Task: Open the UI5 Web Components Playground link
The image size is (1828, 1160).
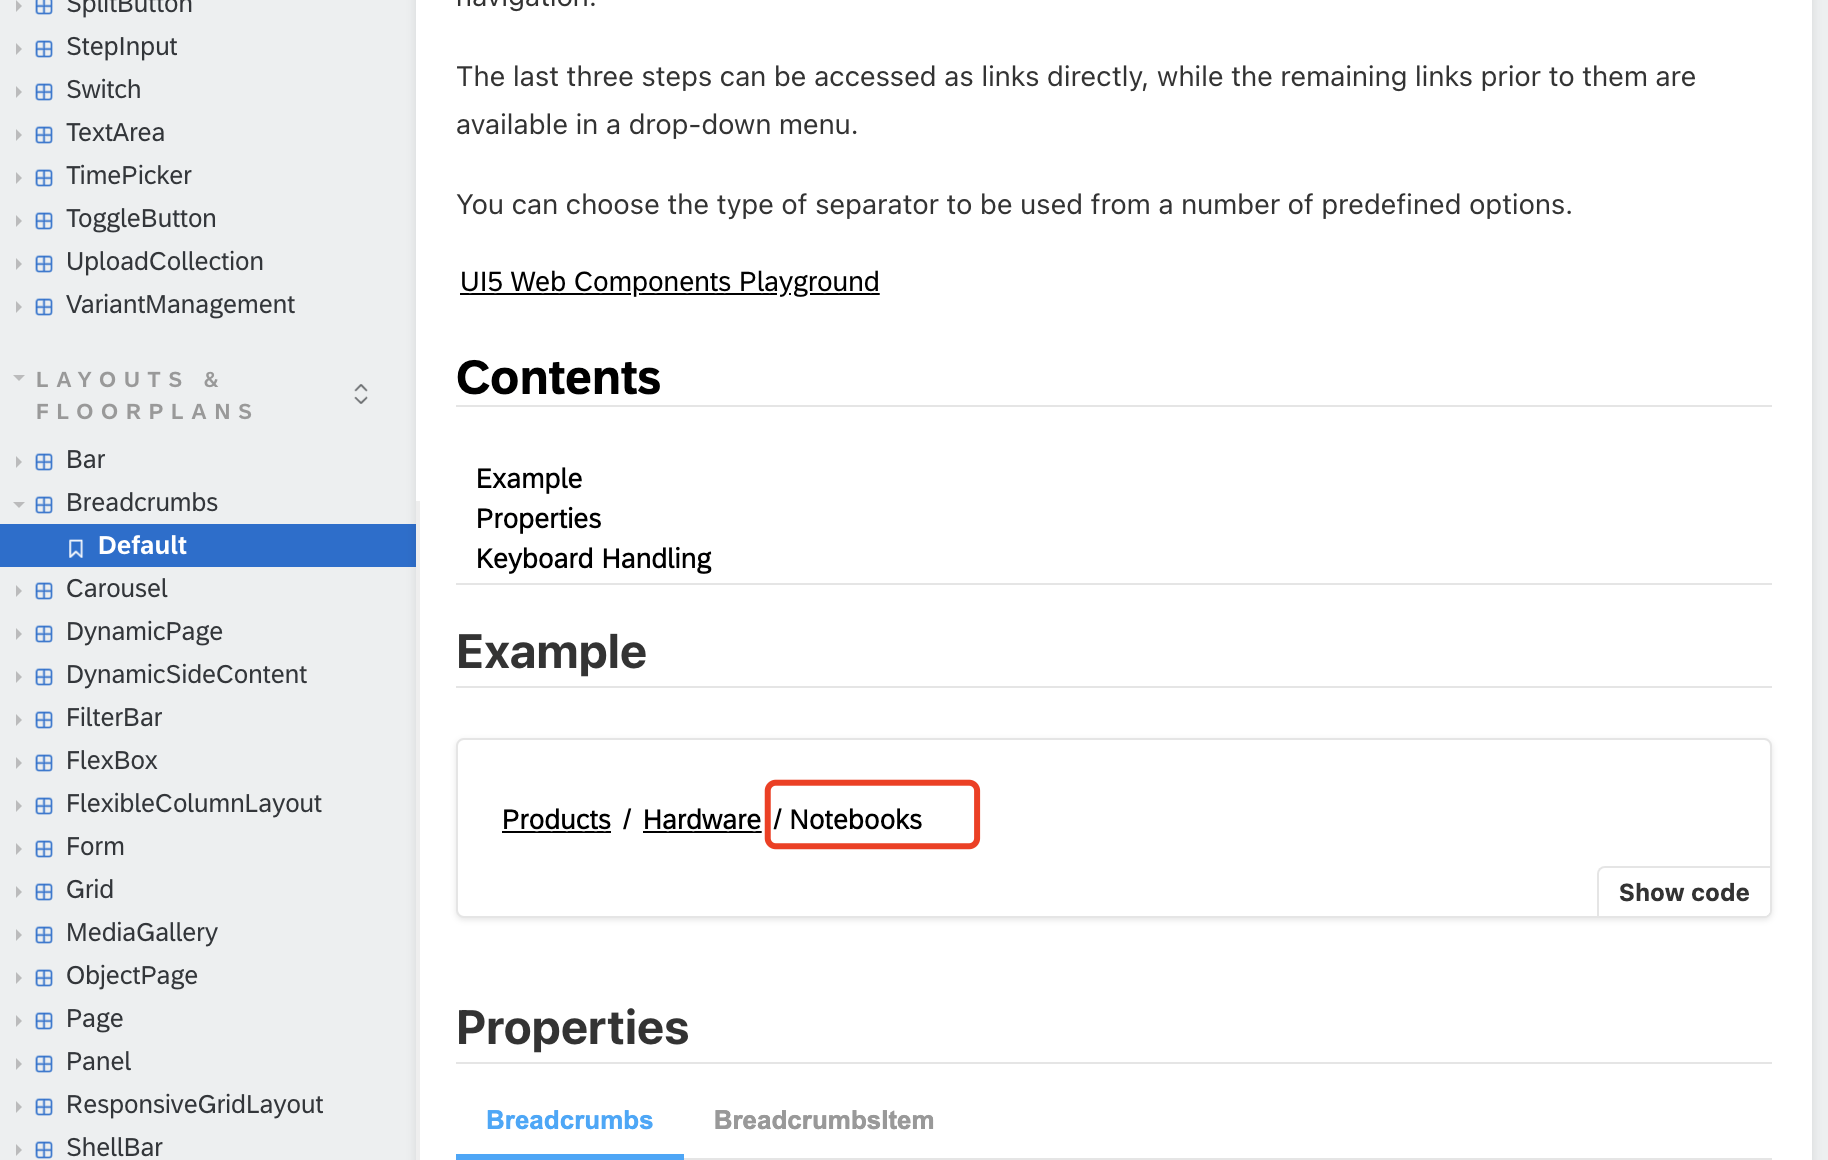Action: pos(668,282)
